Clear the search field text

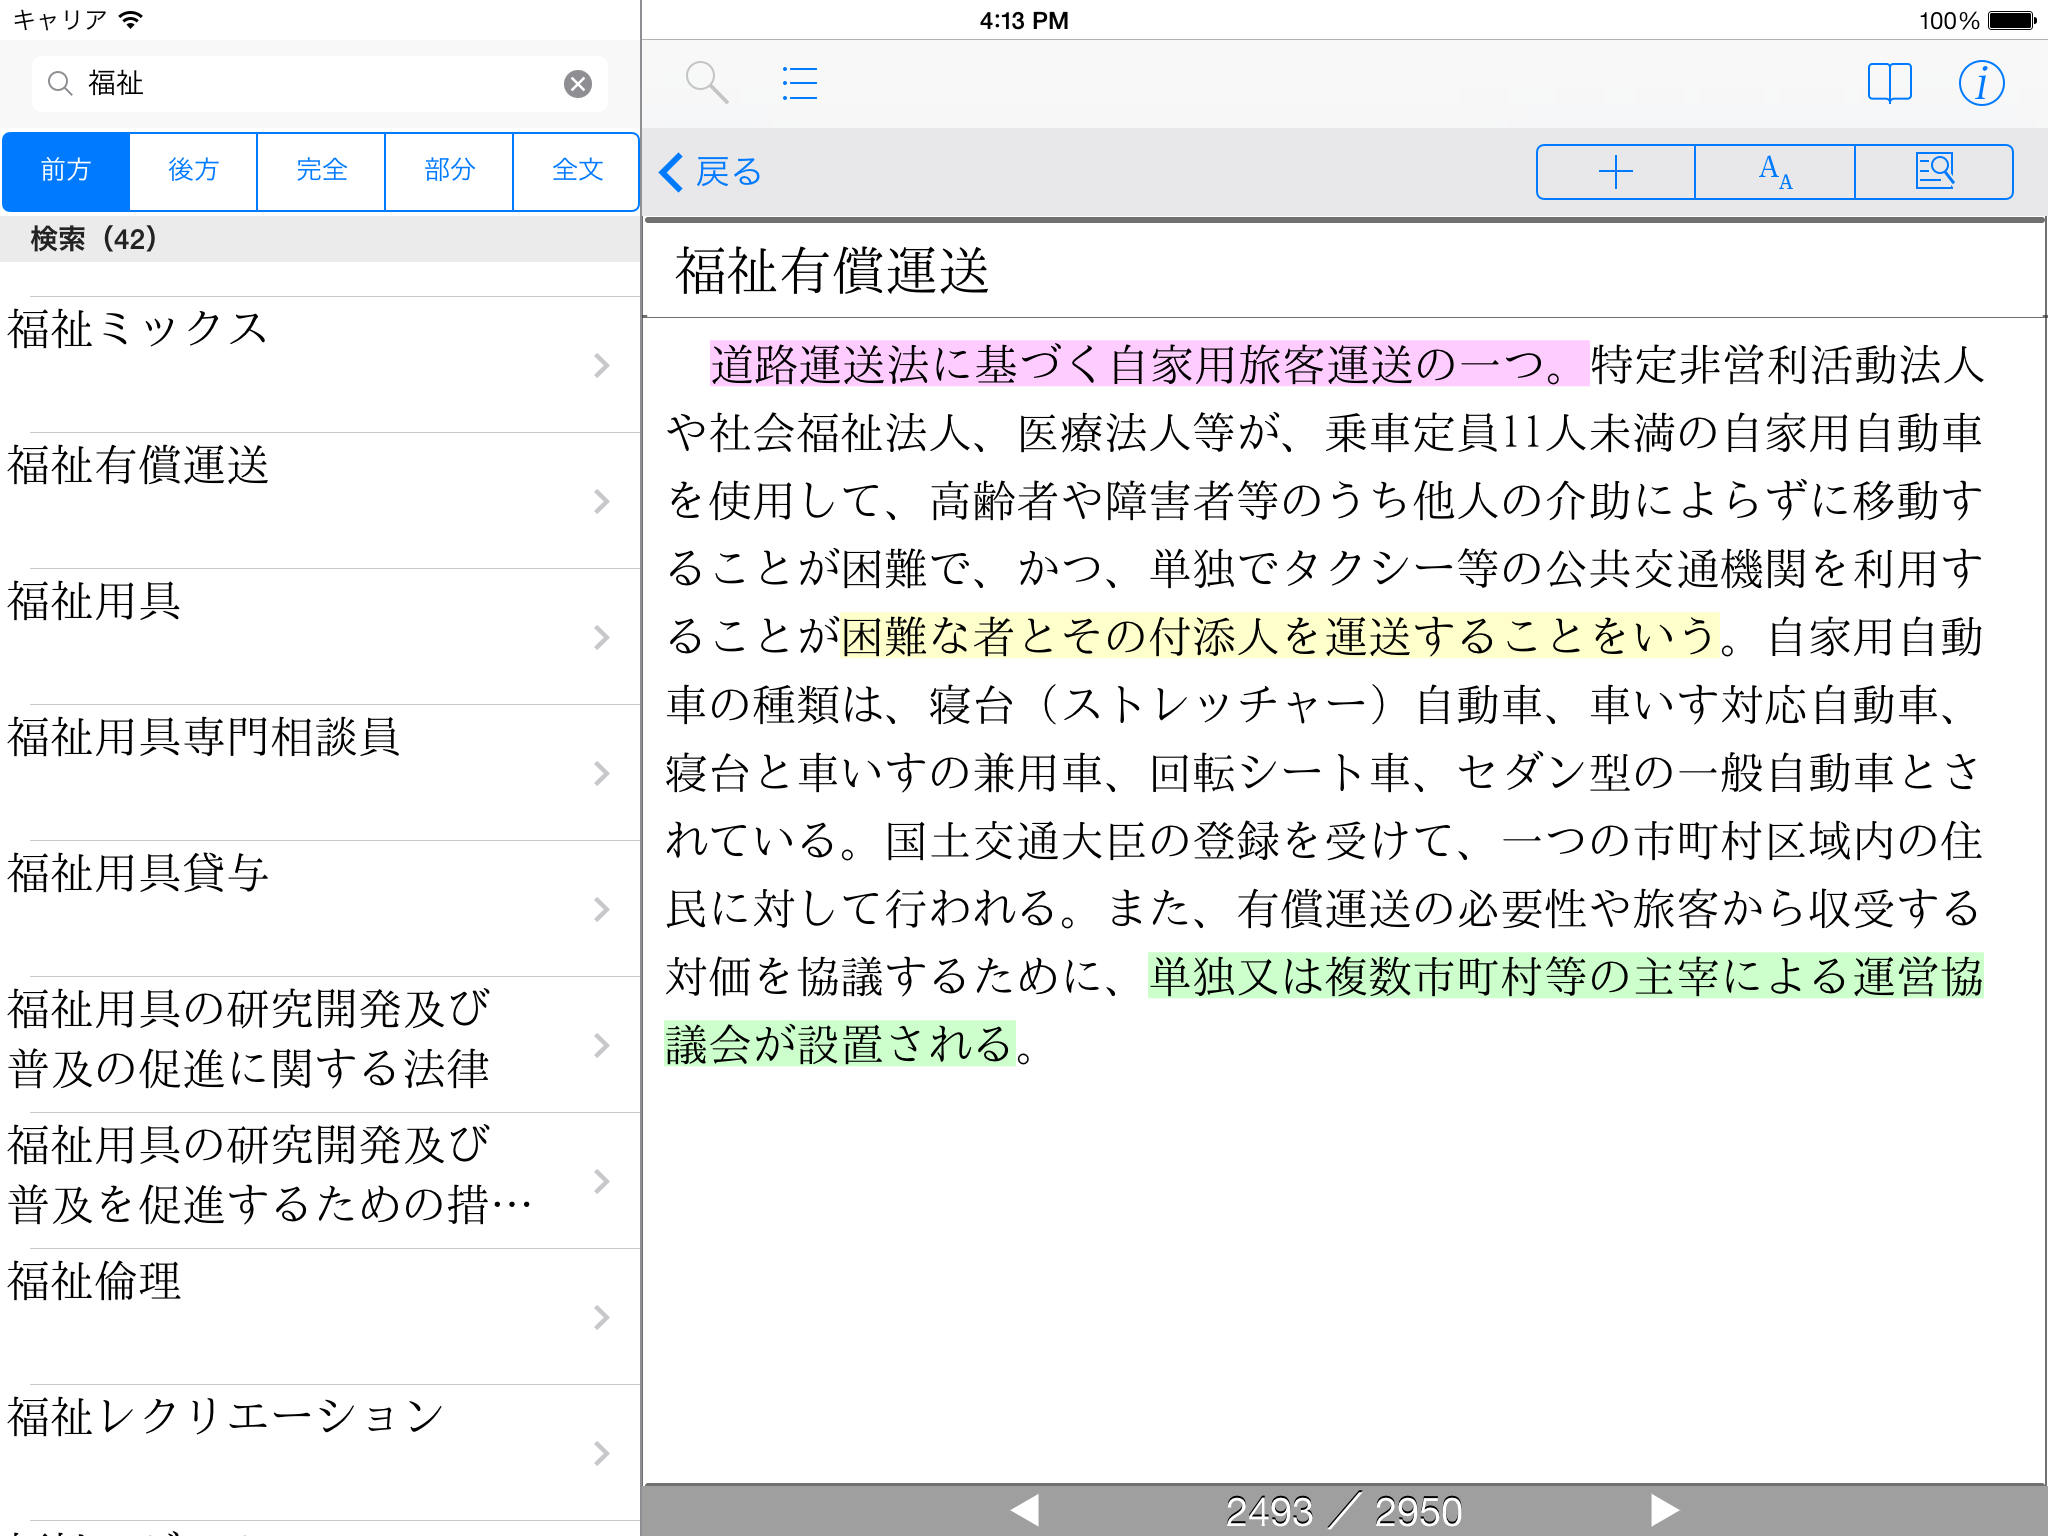click(x=577, y=84)
